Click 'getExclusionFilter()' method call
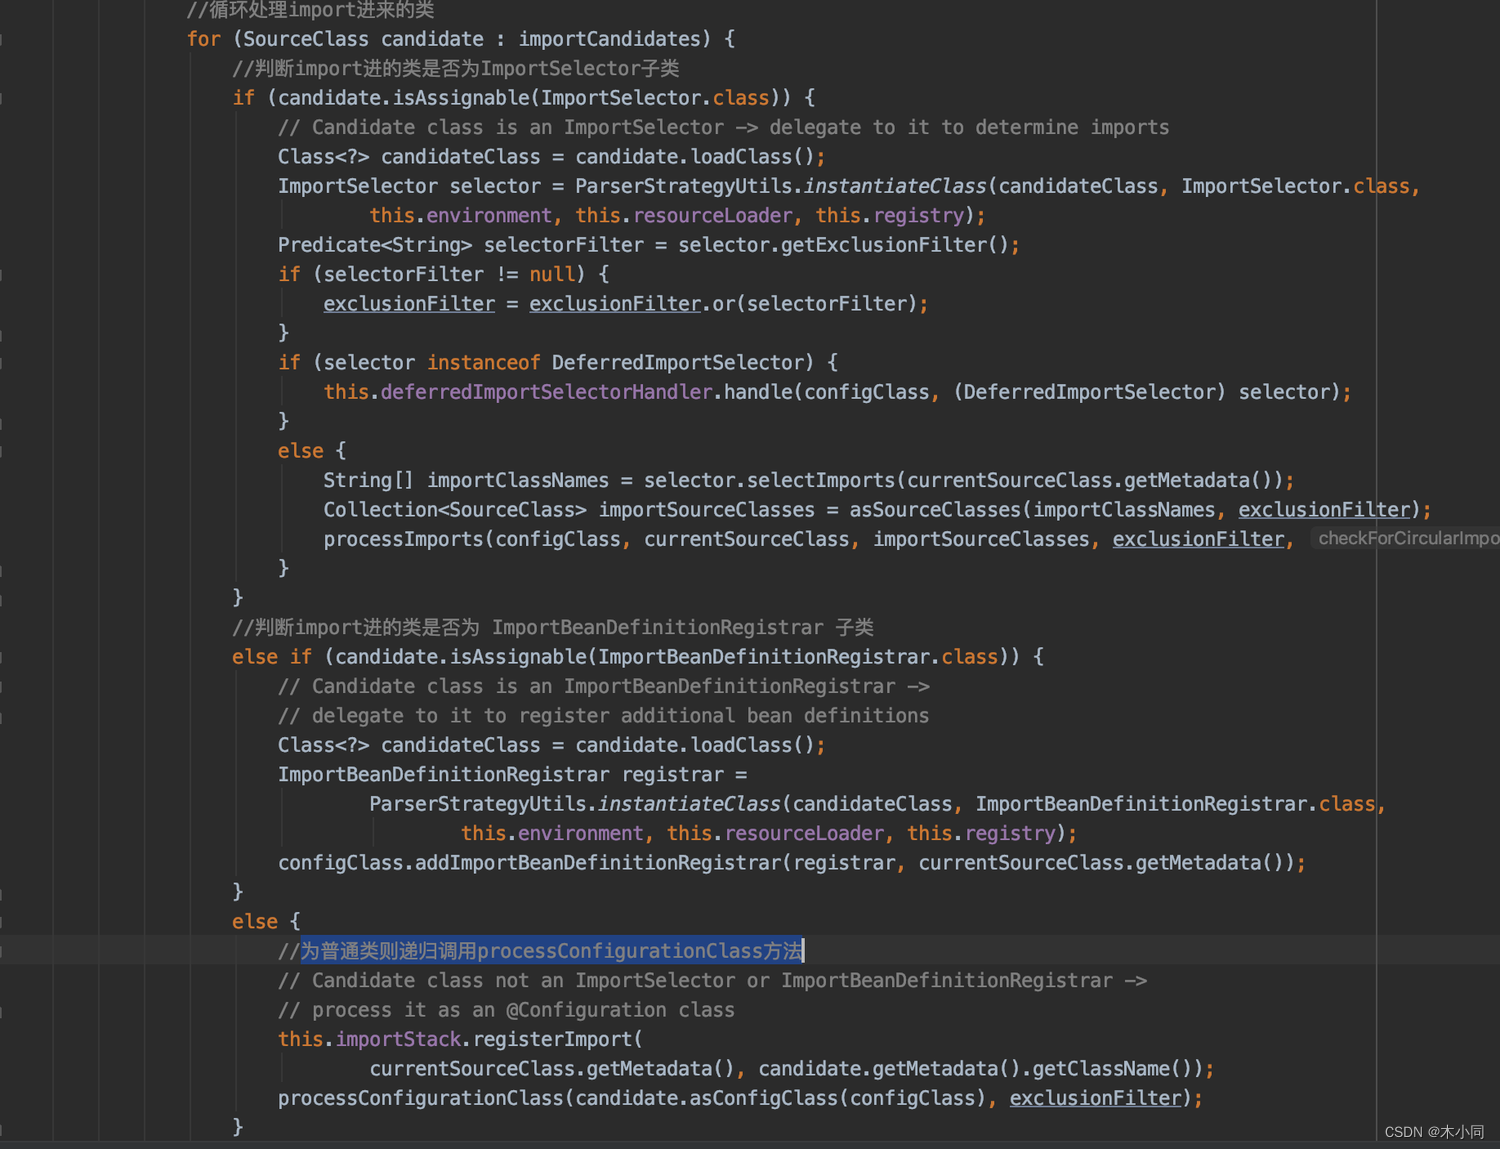The image size is (1500, 1149). 894,245
